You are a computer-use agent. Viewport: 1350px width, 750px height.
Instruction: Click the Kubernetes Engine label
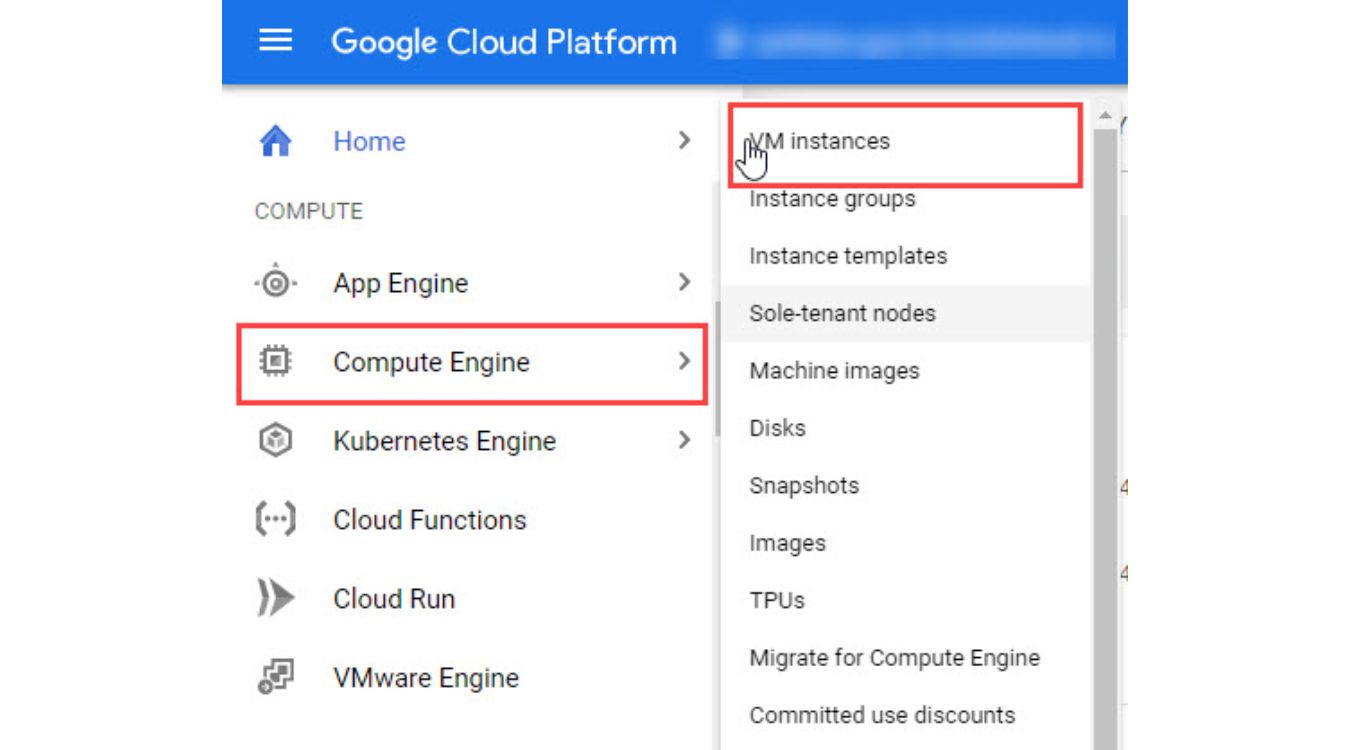coord(444,441)
